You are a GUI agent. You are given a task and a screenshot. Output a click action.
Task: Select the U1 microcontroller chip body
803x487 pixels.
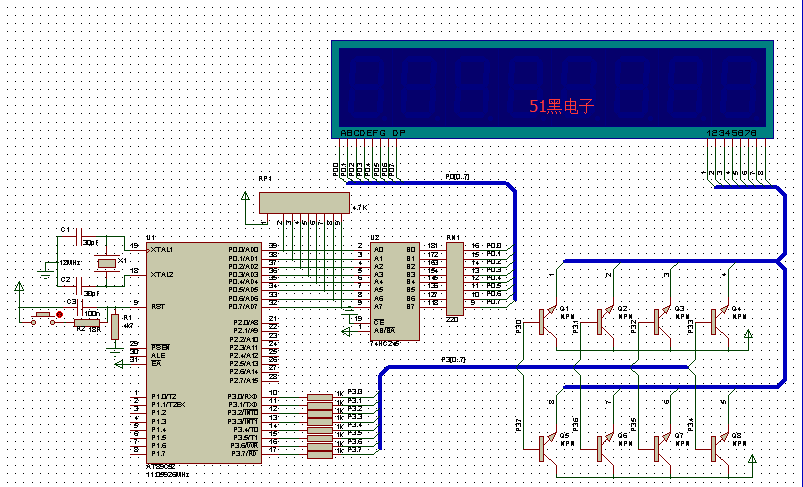click(x=204, y=353)
